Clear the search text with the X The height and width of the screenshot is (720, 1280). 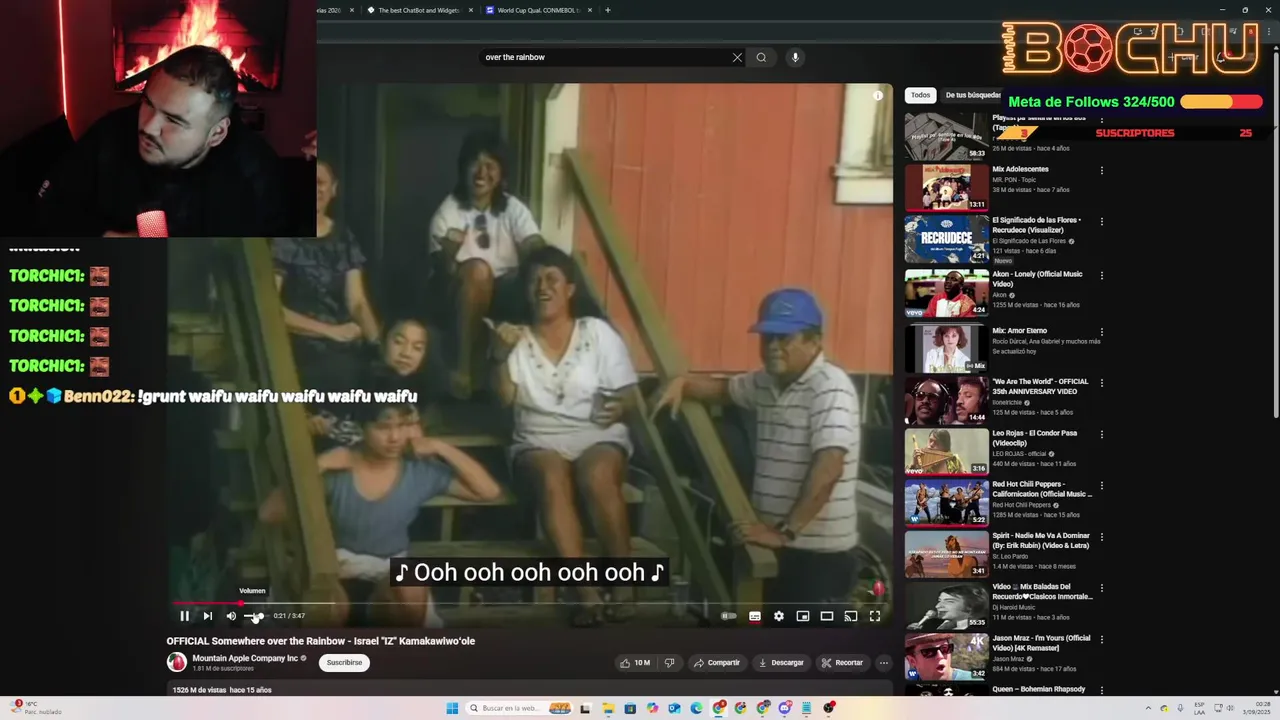pos(737,57)
